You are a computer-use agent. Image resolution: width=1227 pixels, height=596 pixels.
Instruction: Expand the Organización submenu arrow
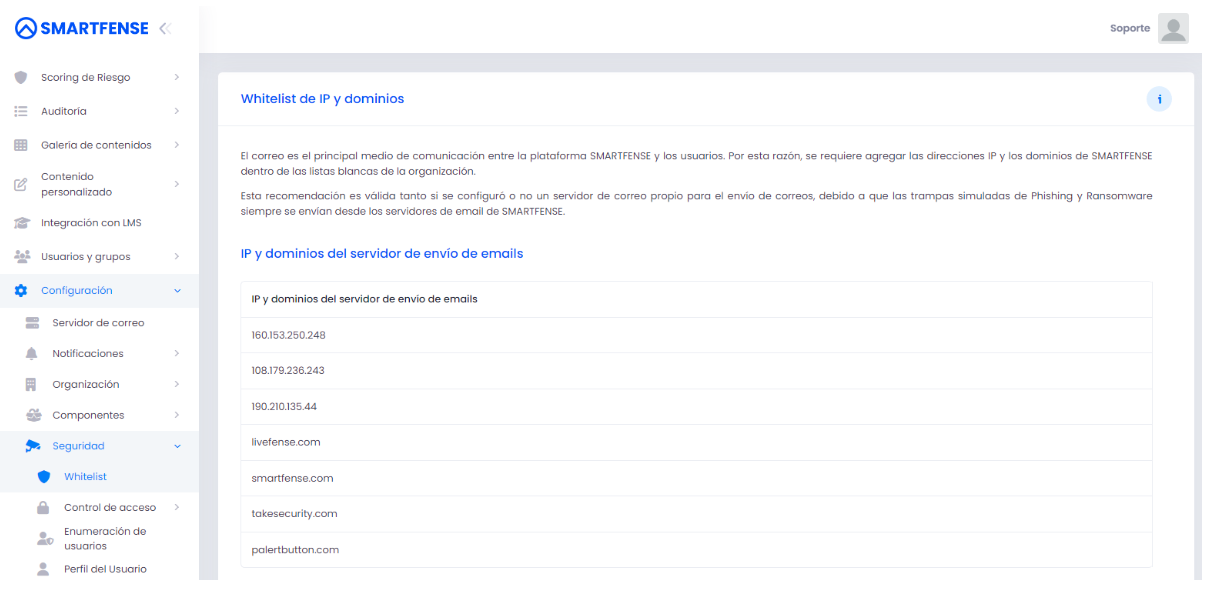(177, 385)
